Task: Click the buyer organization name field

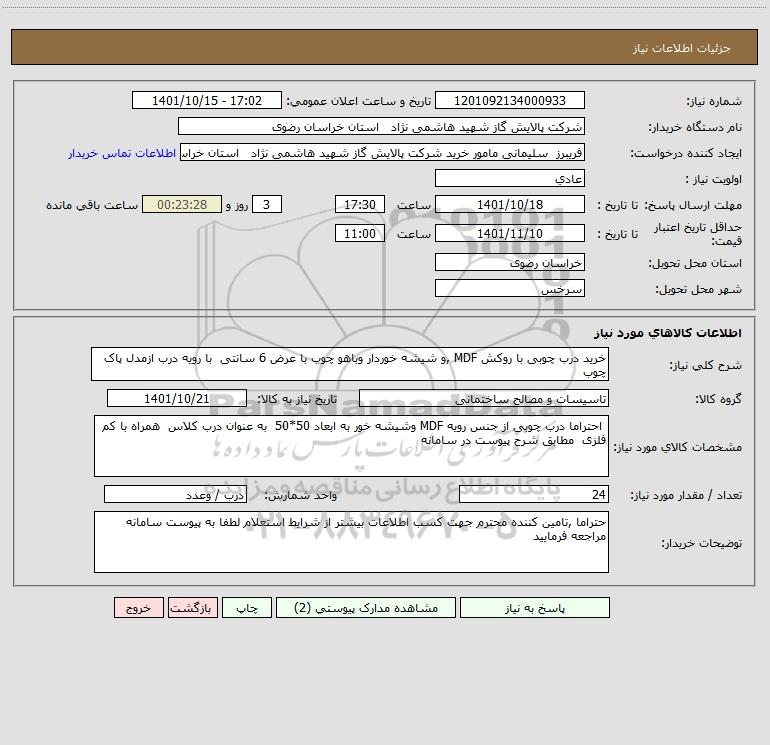Action: pos(381,126)
